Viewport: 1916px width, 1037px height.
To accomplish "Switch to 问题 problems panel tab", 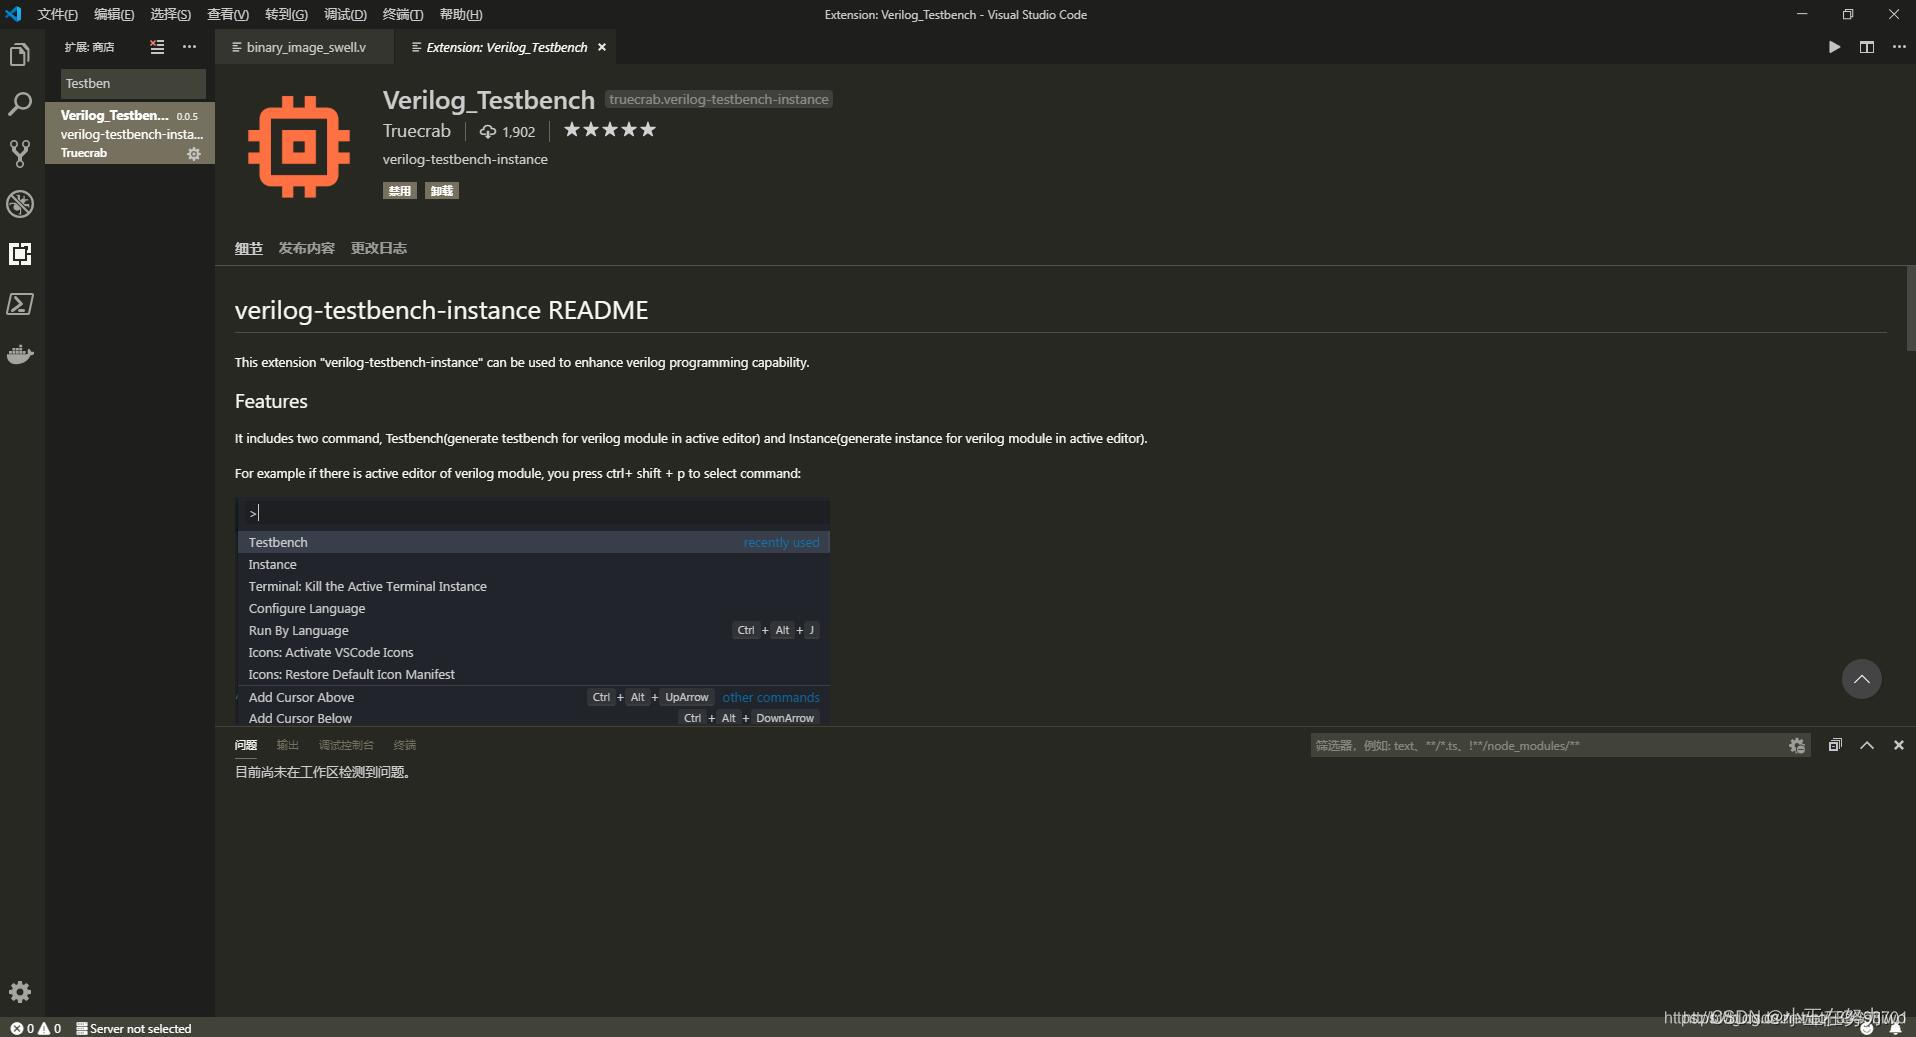I will pos(246,745).
